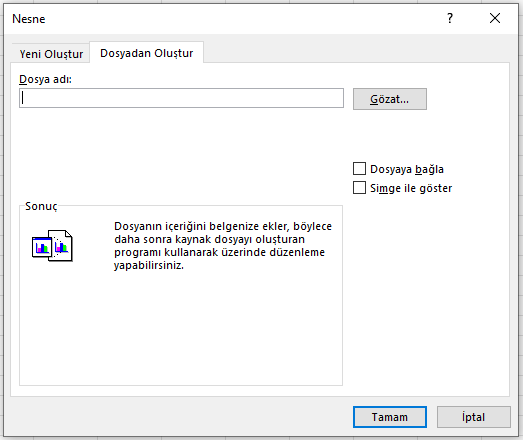Open file browser via Gözat... button
Image resolution: width=523 pixels, height=440 pixels.
tap(390, 99)
